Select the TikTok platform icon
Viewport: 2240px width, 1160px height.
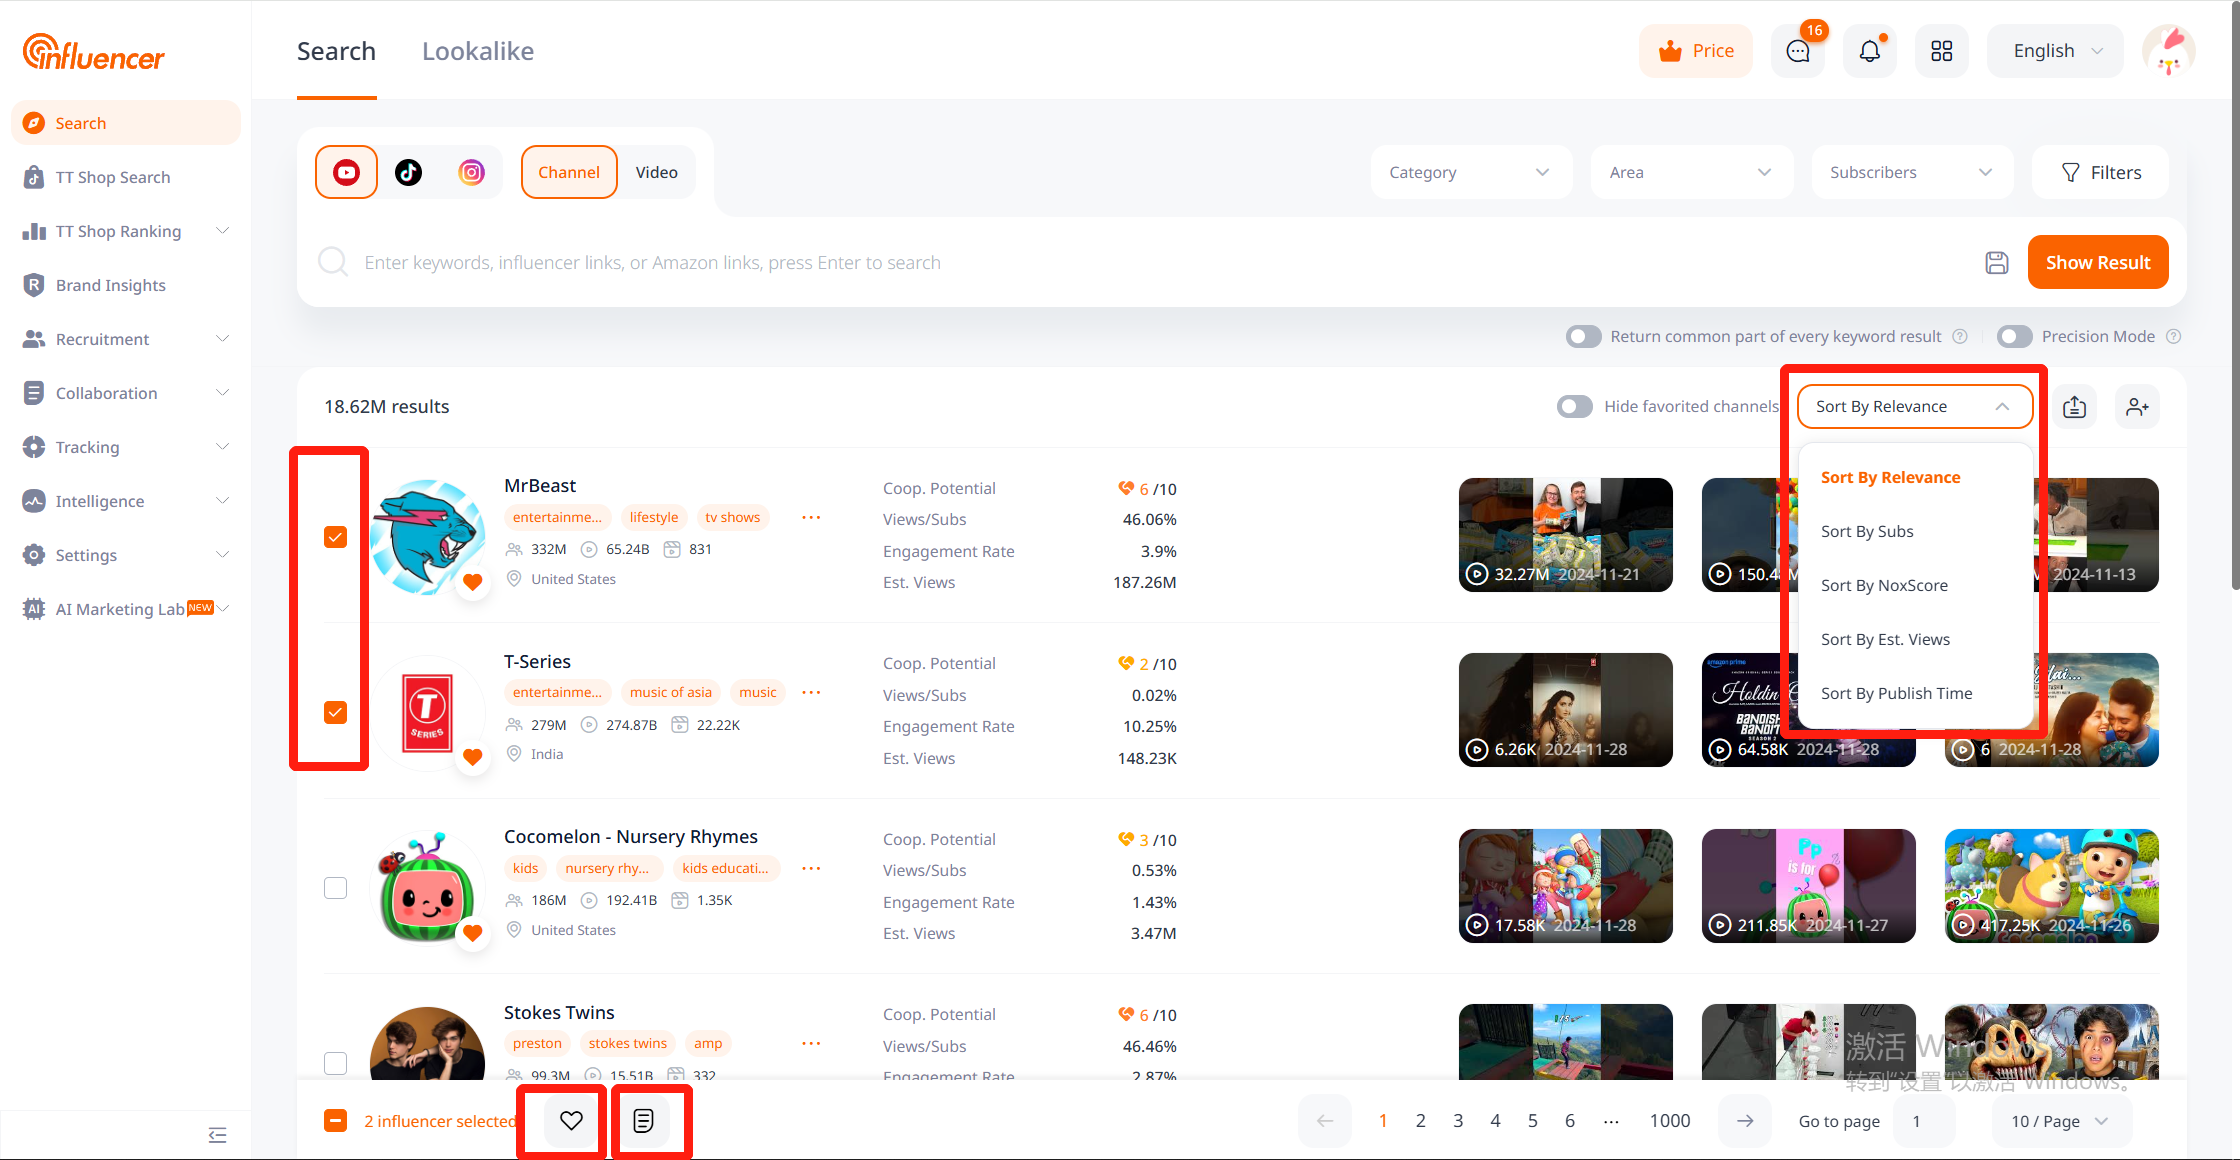click(408, 172)
